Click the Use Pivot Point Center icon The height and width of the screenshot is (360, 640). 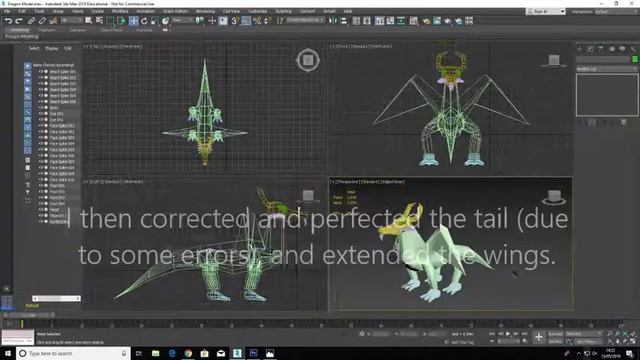coord(200,20)
